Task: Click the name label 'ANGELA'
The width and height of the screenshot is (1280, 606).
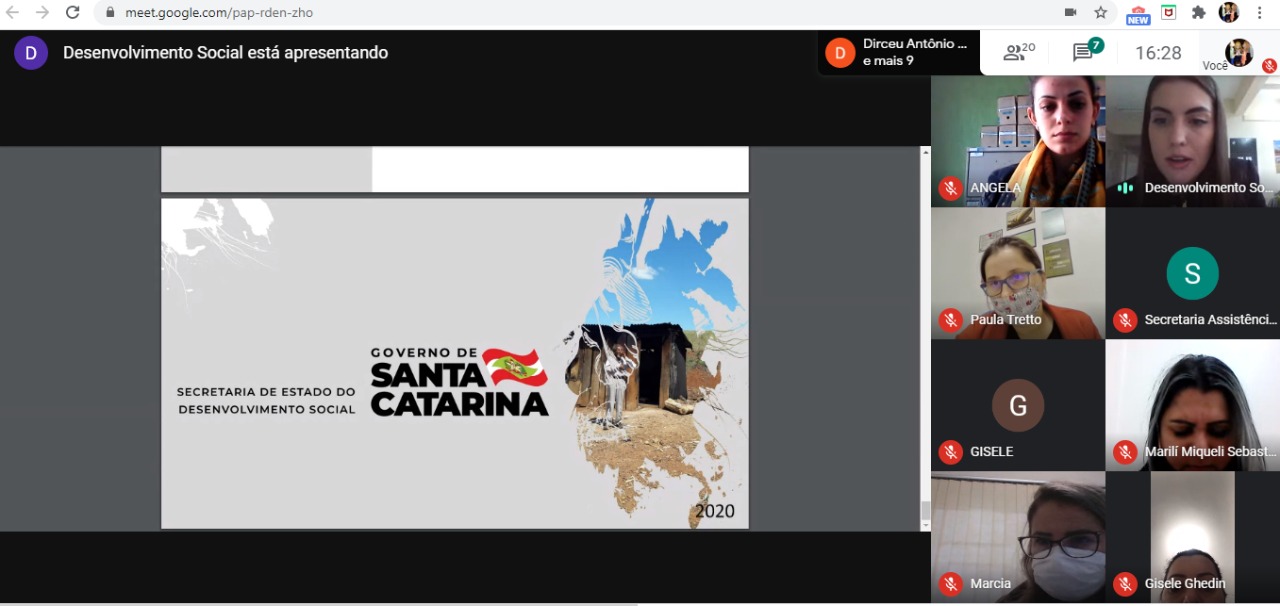Action: tap(996, 188)
